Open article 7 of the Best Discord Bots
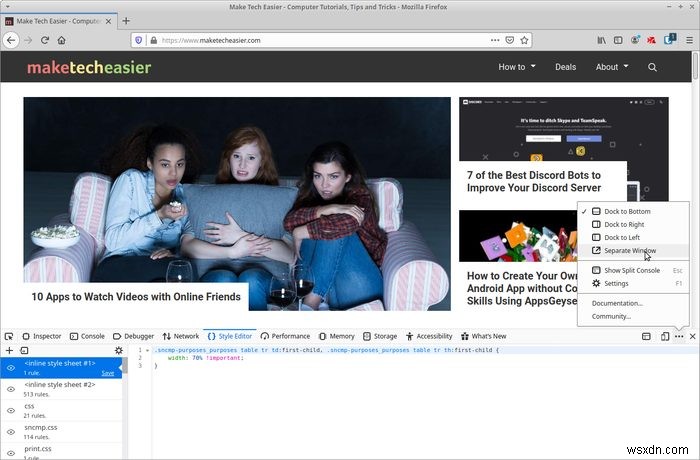 (x=534, y=181)
